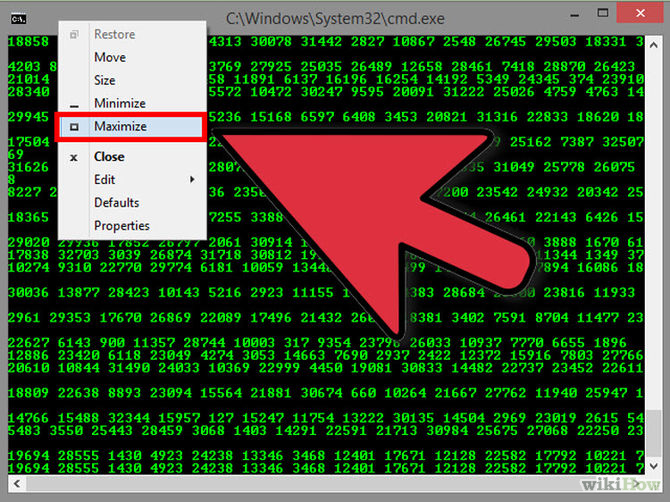The width and height of the screenshot is (670, 502).
Task: Open Defaults from the menu
Action: click(x=117, y=203)
